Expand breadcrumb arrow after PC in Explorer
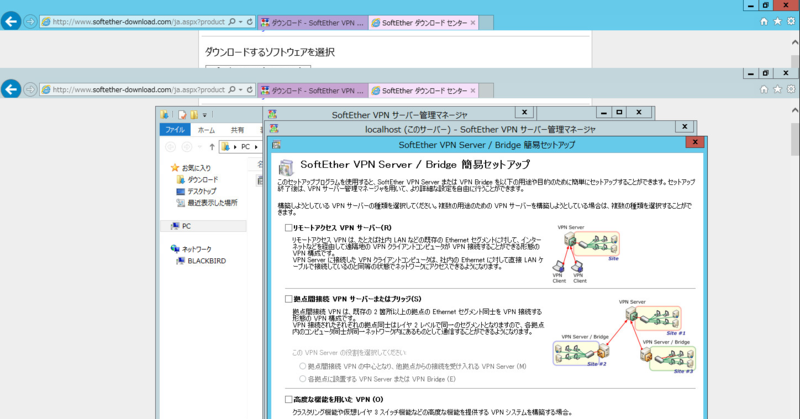Image resolution: width=800 pixels, height=419 pixels. tap(256, 147)
